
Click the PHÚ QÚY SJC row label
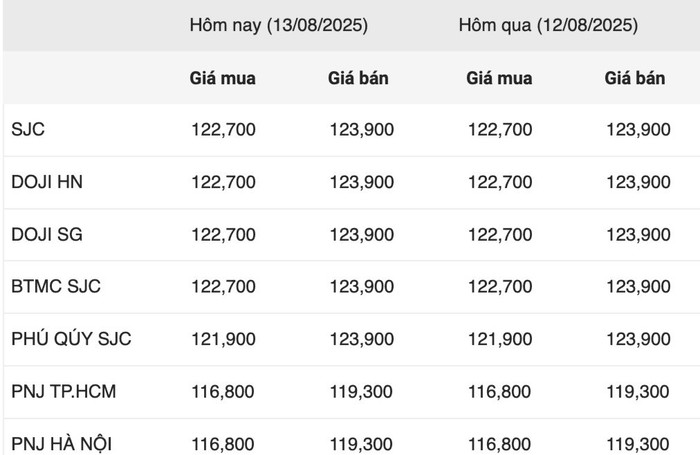point(71,338)
